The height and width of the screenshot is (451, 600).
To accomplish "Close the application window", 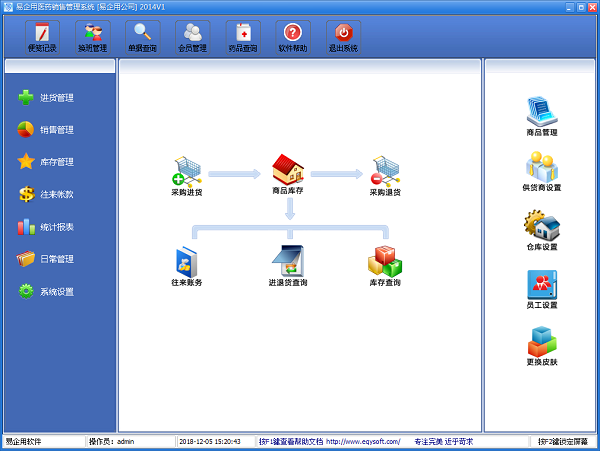I will click(x=592, y=7).
